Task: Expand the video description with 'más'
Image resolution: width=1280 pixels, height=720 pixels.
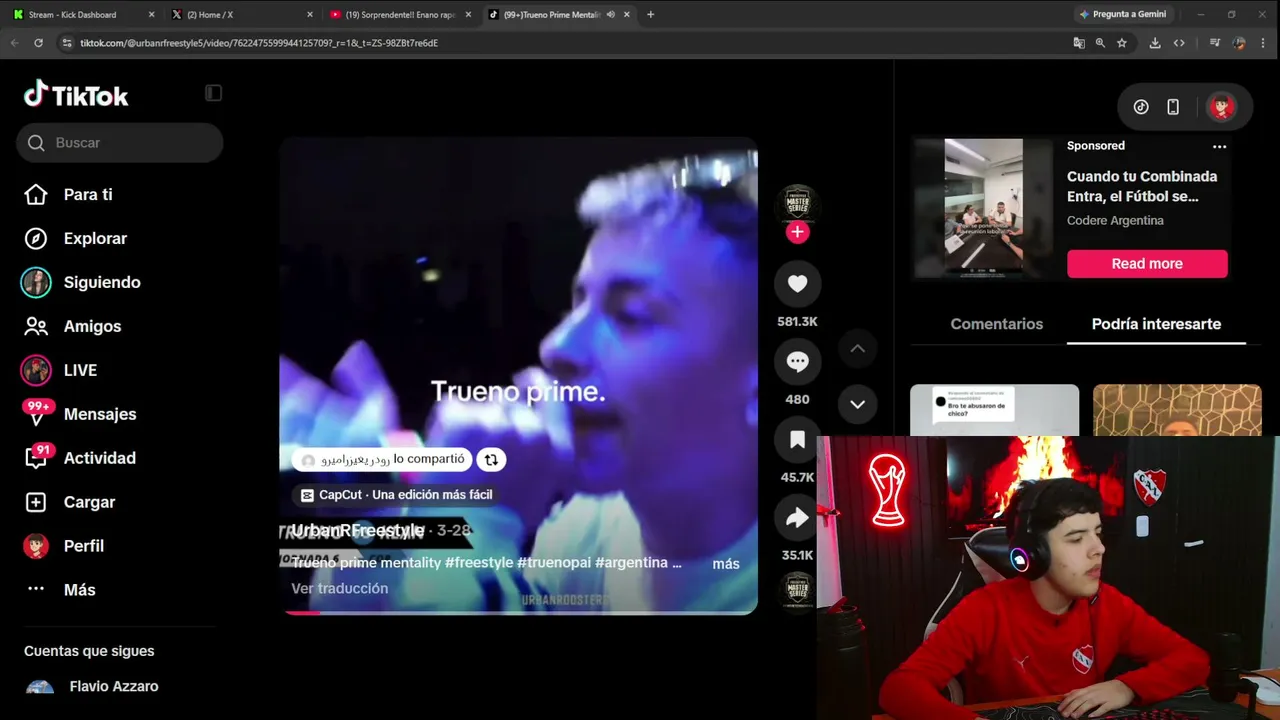Action: point(726,564)
